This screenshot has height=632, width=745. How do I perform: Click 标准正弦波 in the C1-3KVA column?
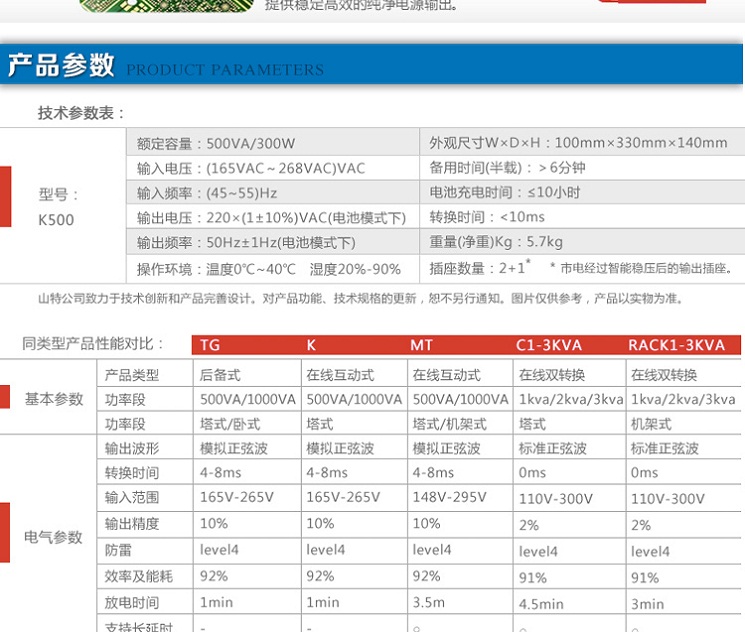[553, 448]
